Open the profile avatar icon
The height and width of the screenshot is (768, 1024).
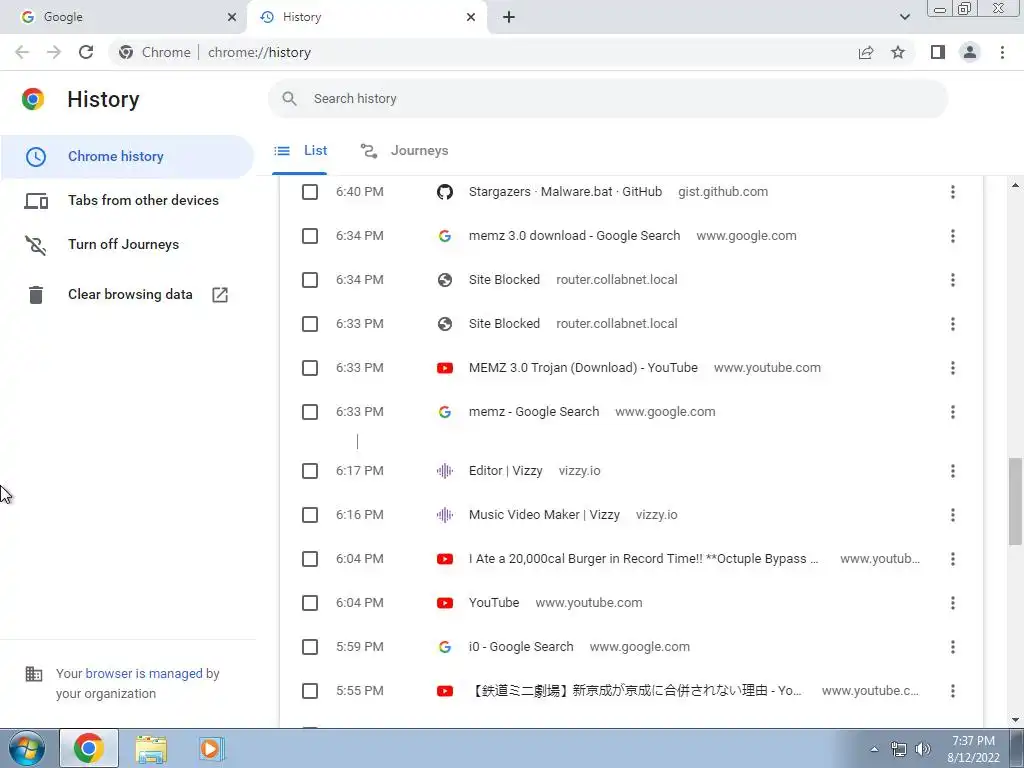coord(970,52)
